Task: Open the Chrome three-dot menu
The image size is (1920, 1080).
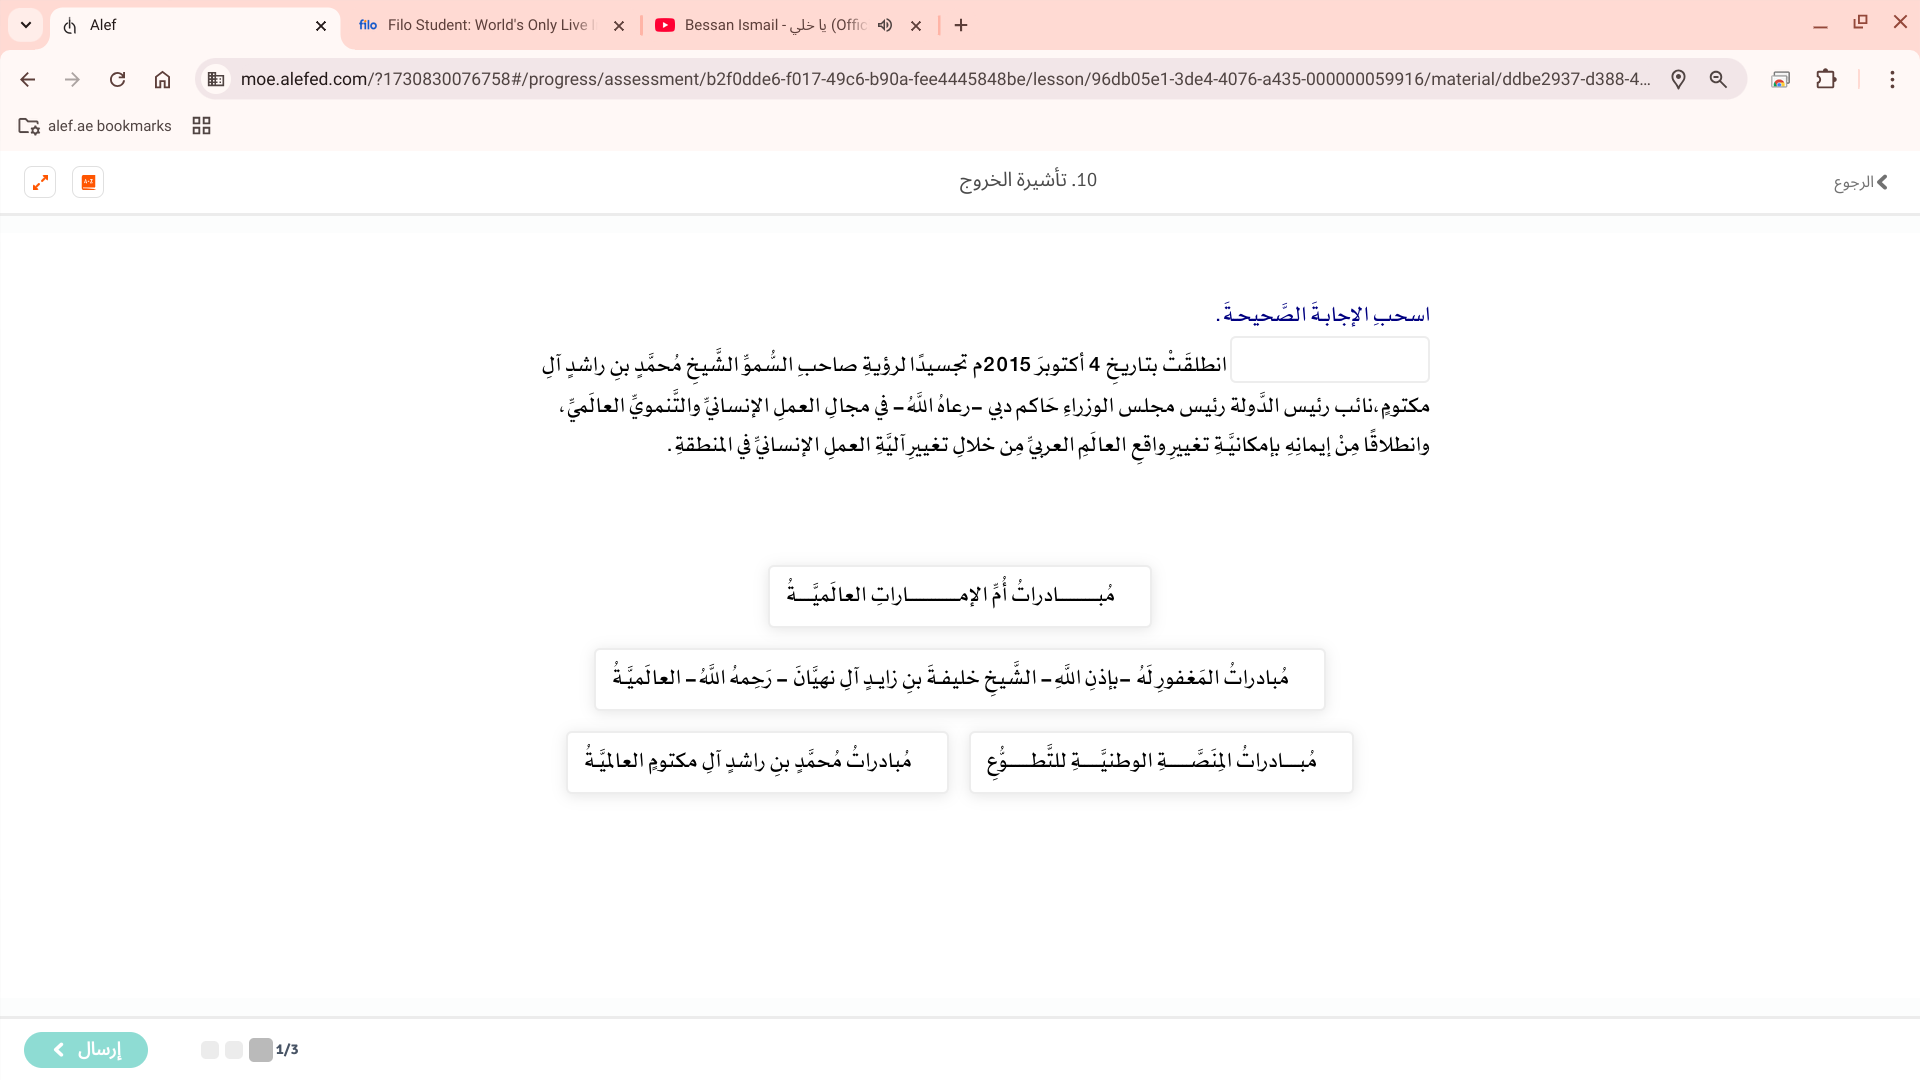Action: point(1892,79)
